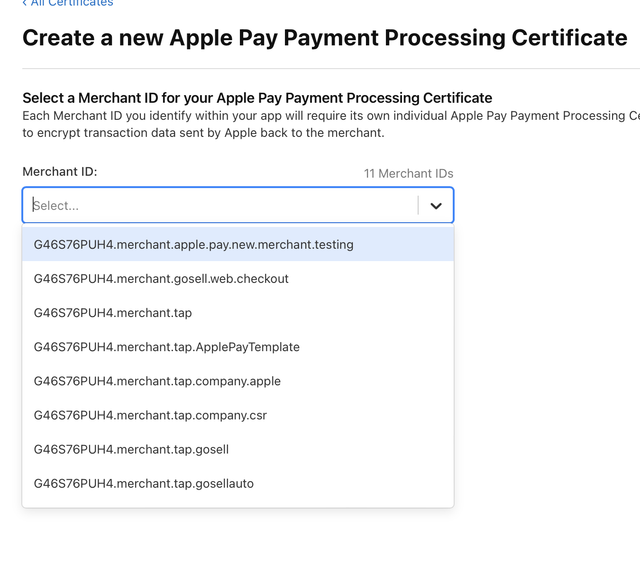Click the 'Merchant ID:' label

click(60, 172)
